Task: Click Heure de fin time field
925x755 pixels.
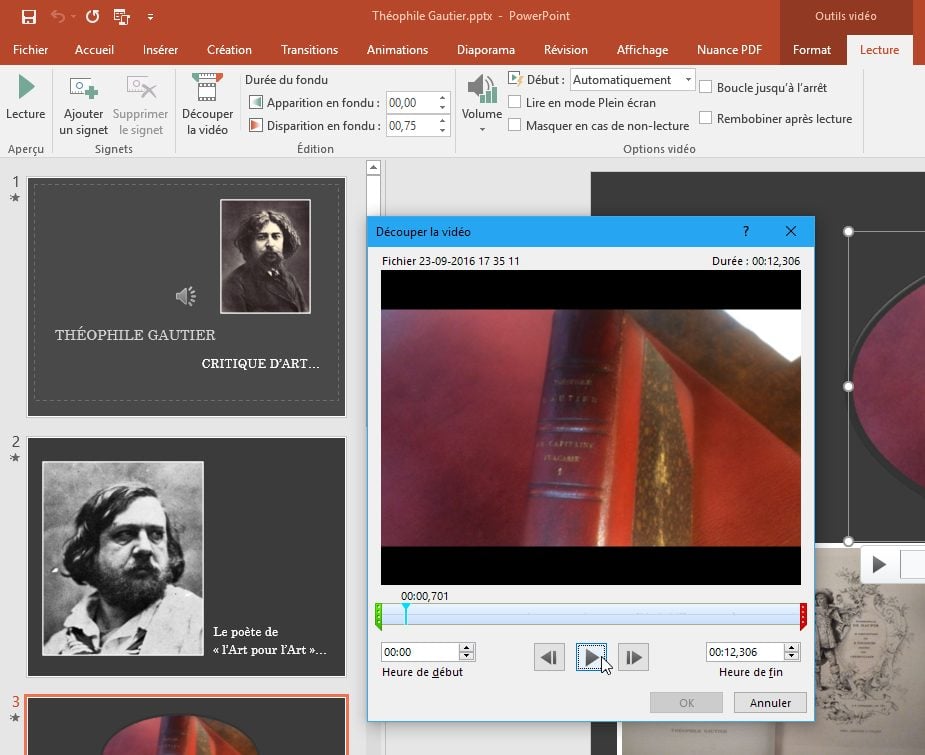Action: pos(744,652)
